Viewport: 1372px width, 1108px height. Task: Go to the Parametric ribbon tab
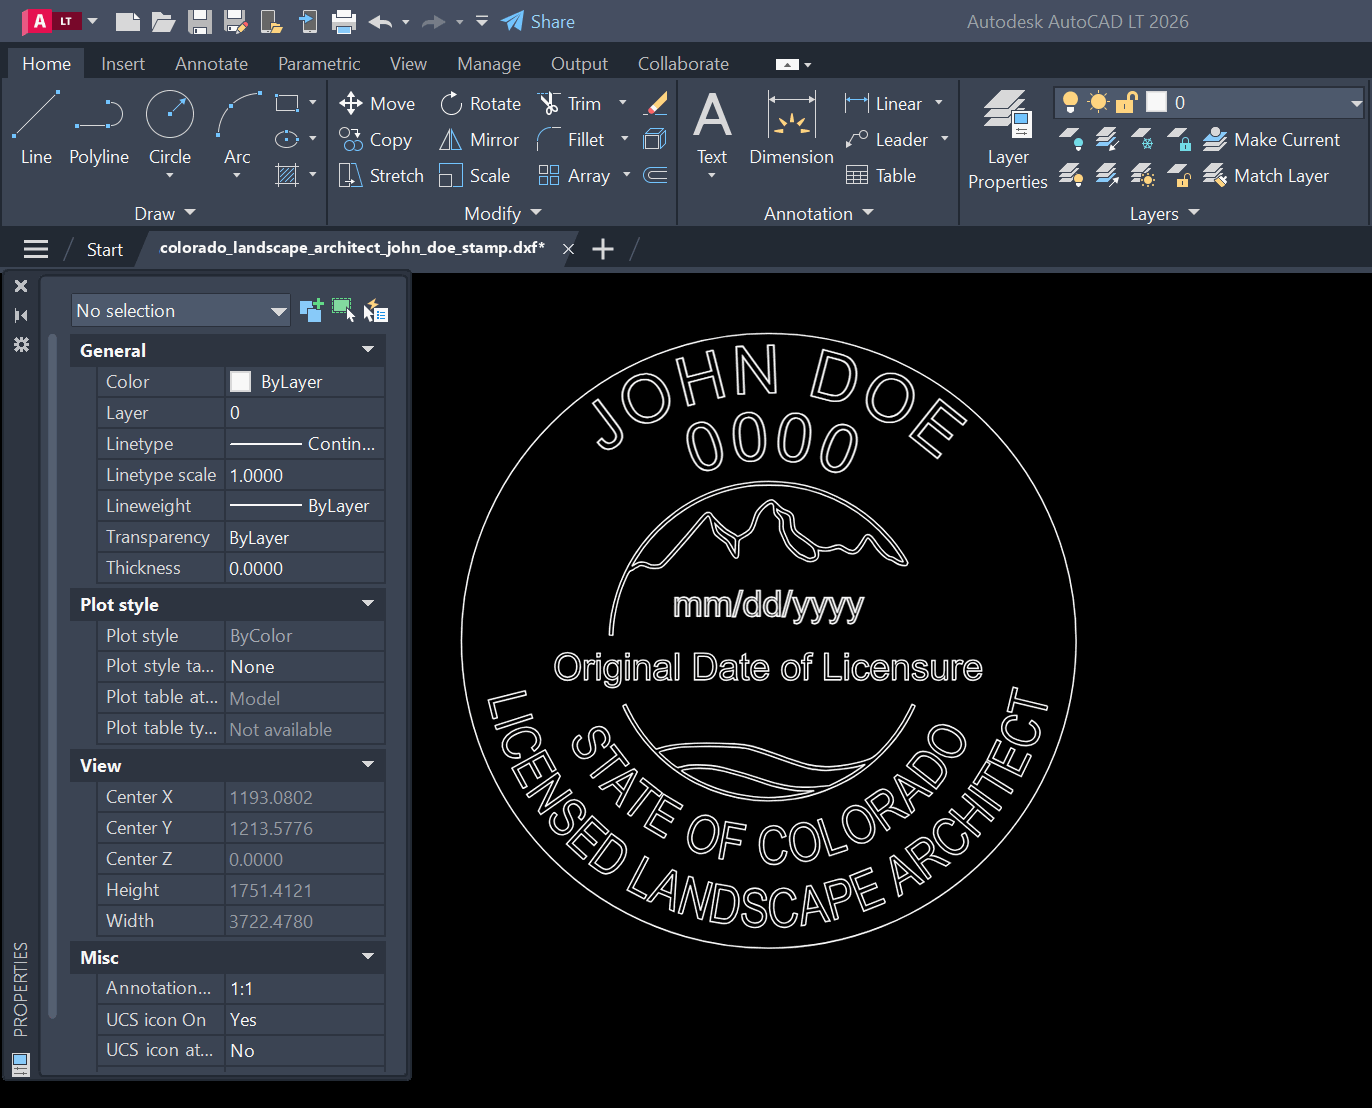(319, 63)
